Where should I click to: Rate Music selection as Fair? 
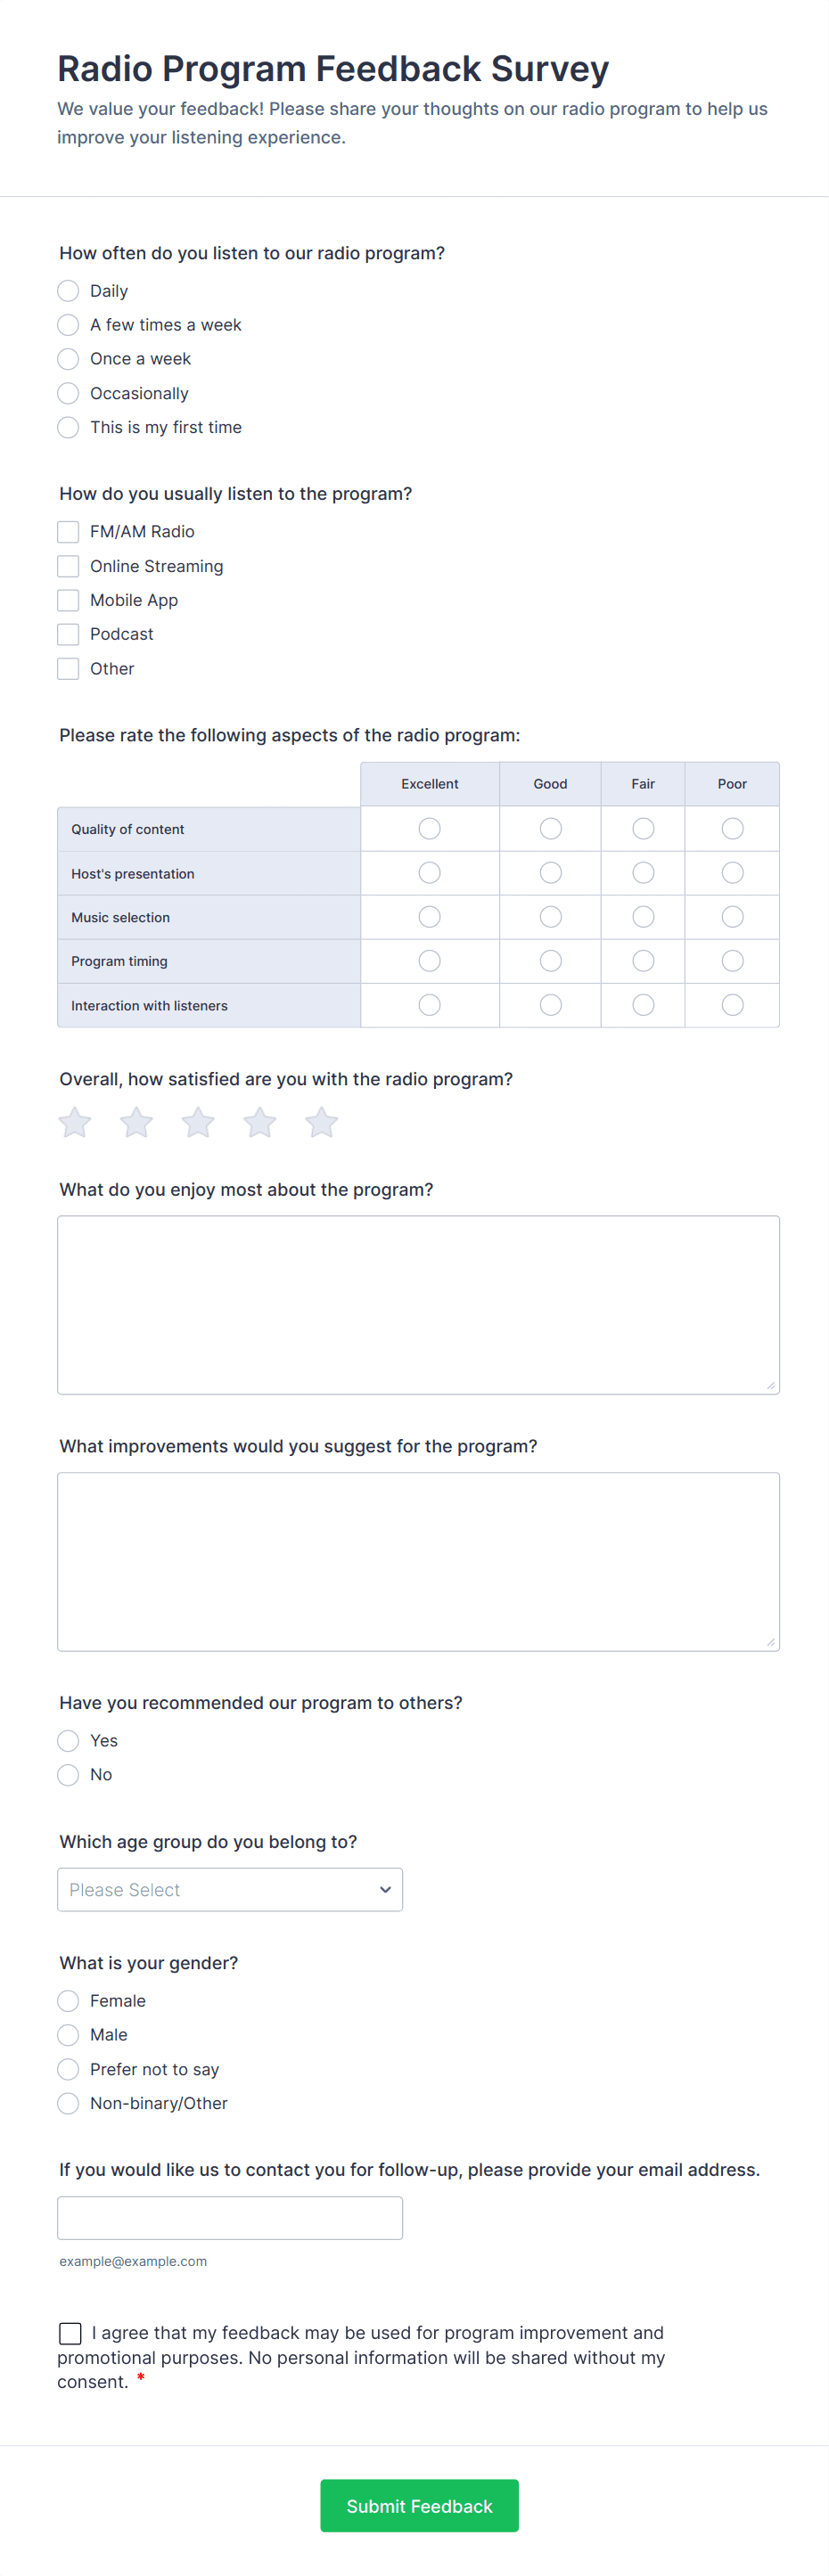(642, 916)
